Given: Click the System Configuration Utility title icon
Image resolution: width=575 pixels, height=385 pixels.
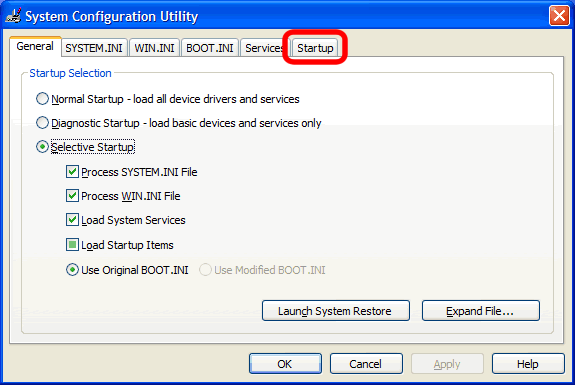Looking at the screenshot, I should click(14, 16).
